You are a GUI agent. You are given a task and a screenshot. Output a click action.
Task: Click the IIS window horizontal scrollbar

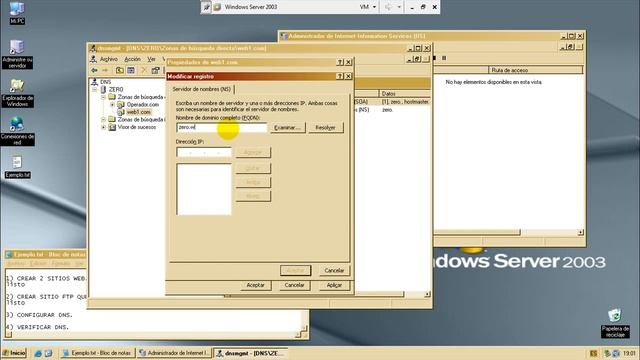509,233
